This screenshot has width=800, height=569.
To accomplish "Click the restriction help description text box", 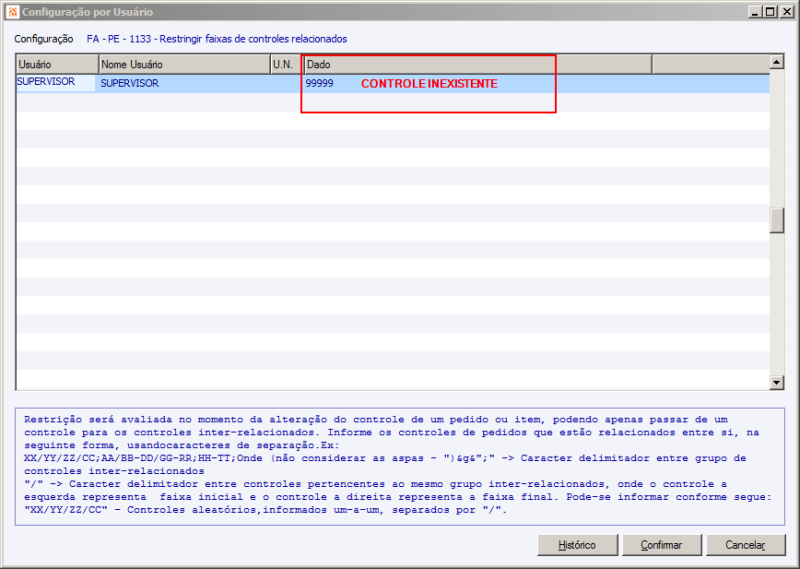I will point(400,466).
